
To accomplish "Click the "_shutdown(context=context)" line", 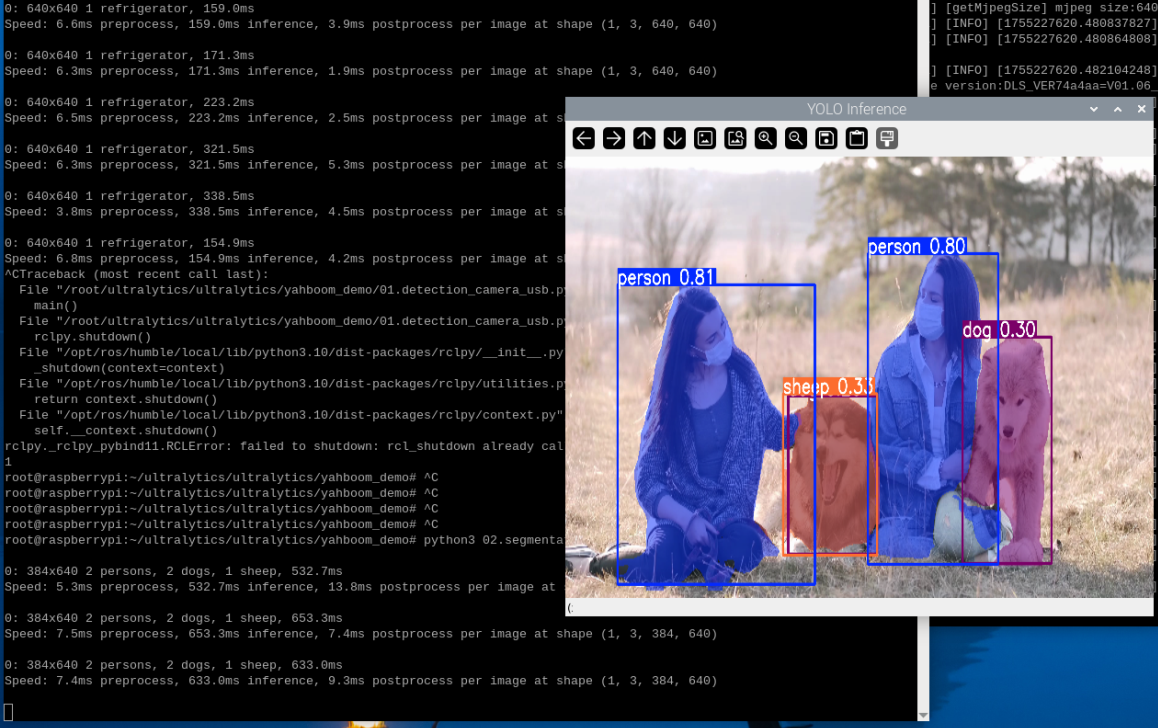I will 129,368.
